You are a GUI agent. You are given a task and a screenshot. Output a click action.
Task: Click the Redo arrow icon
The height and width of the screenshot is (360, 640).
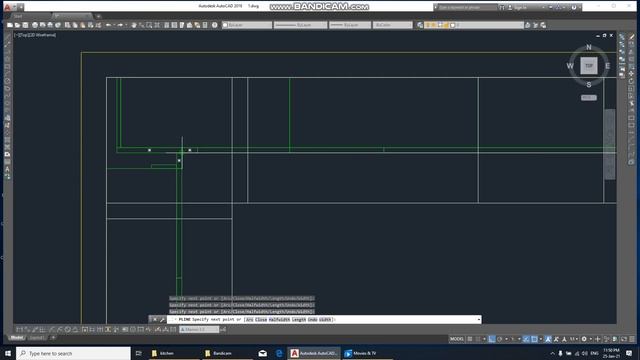[x=120, y=25]
